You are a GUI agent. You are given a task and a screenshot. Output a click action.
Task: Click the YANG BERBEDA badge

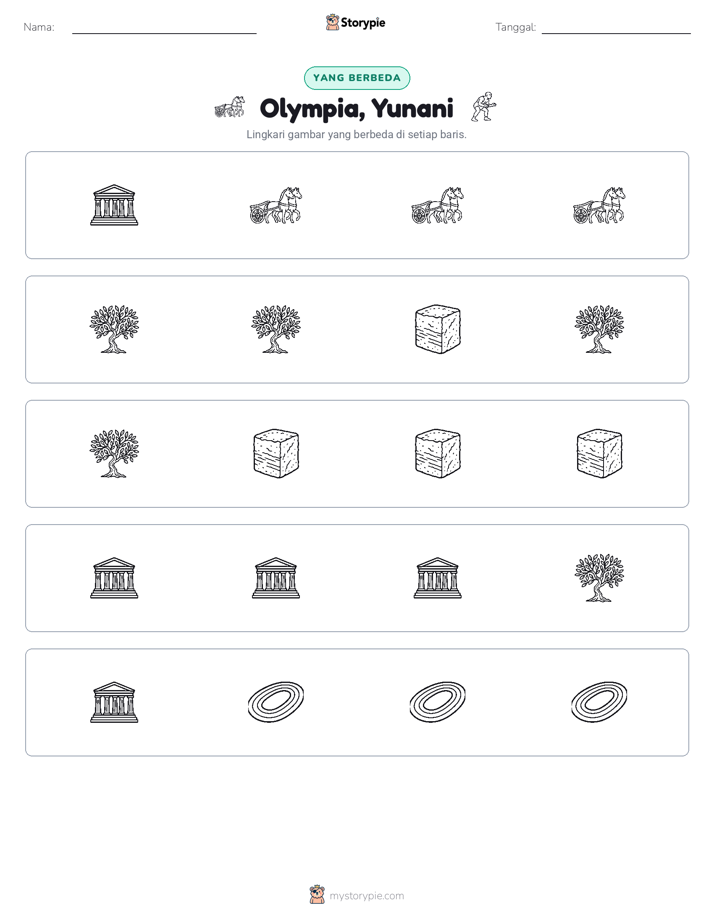357,78
